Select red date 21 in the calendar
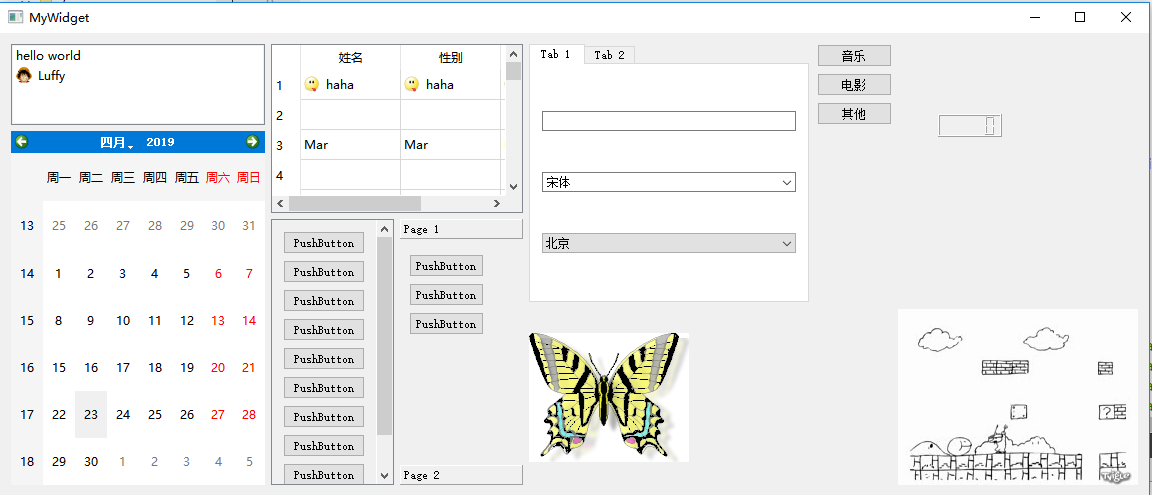Image resolution: width=1152 pixels, height=495 pixels. pyautogui.click(x=249, y=367)
